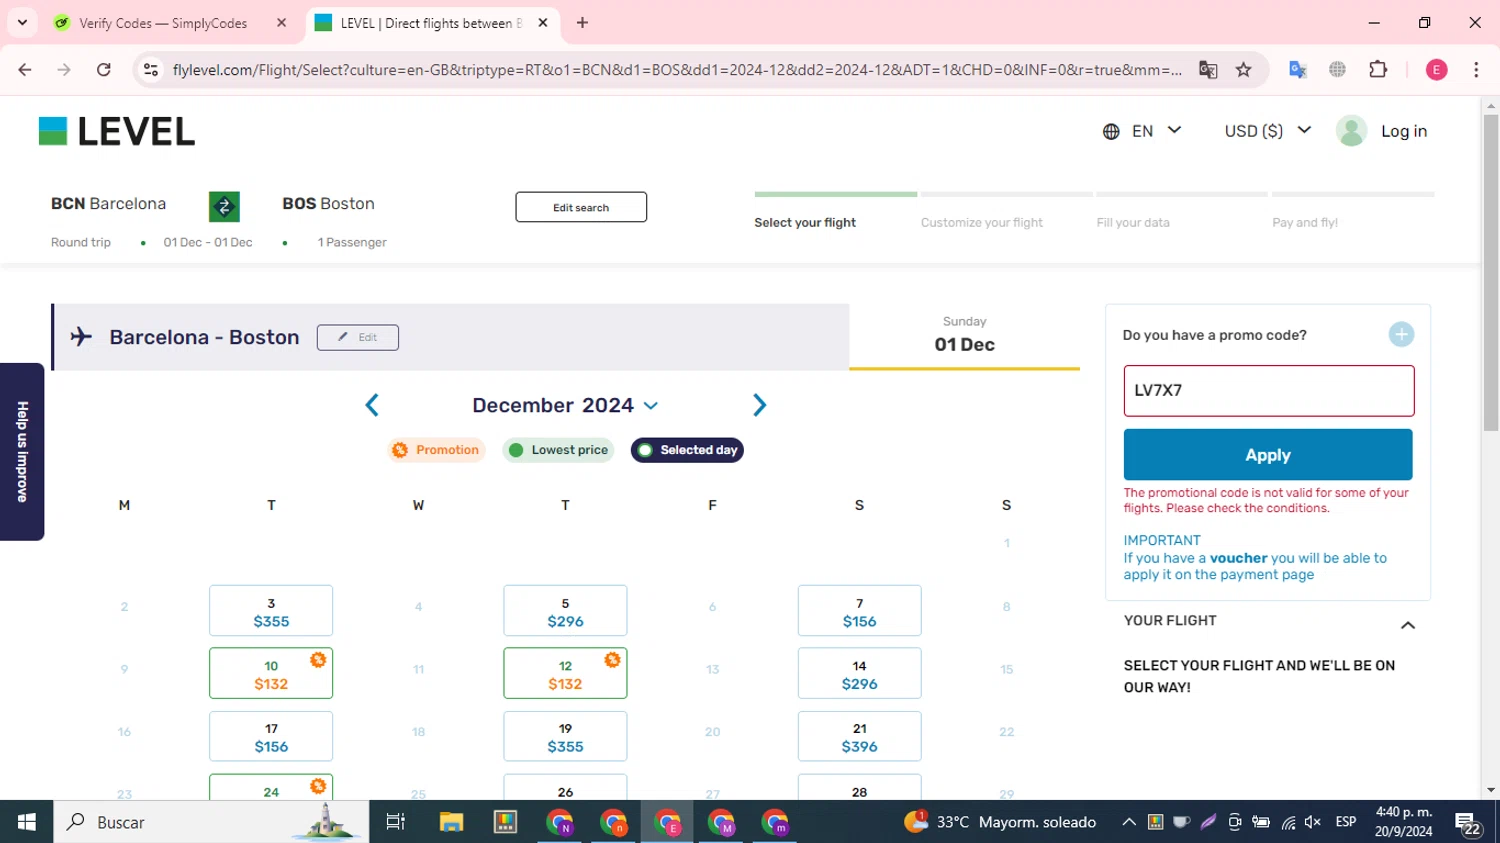
Task: Click the Lowest price legend label
Action: (558, 450)
